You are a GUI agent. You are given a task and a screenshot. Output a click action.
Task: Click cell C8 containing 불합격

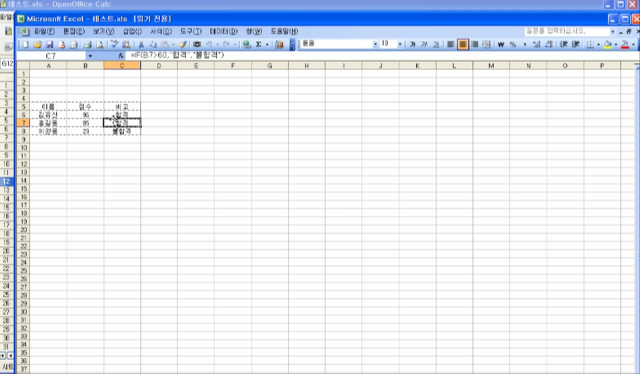(122, 131)
